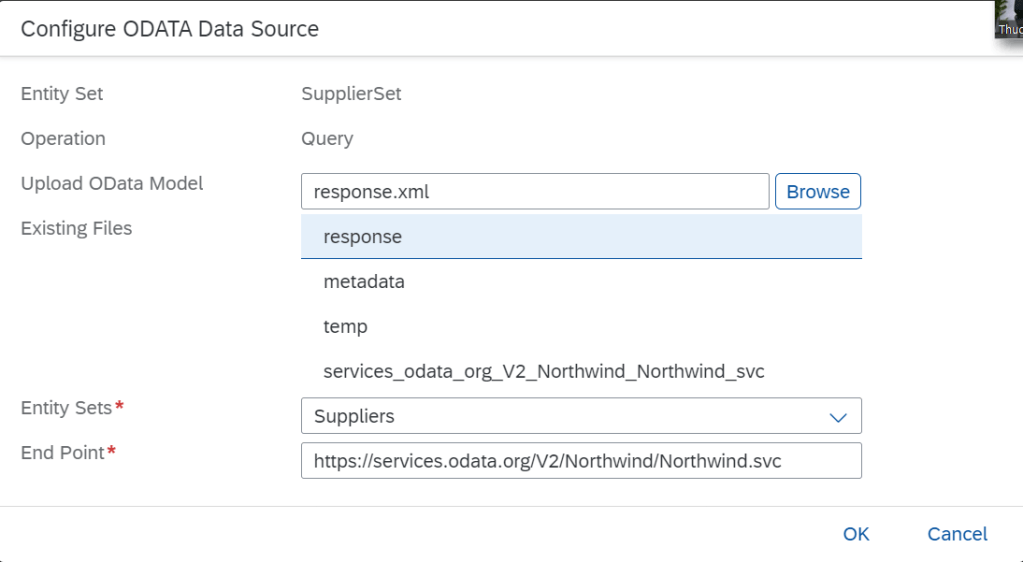Cancel the ODATA data source dialog

pos(957,534)
